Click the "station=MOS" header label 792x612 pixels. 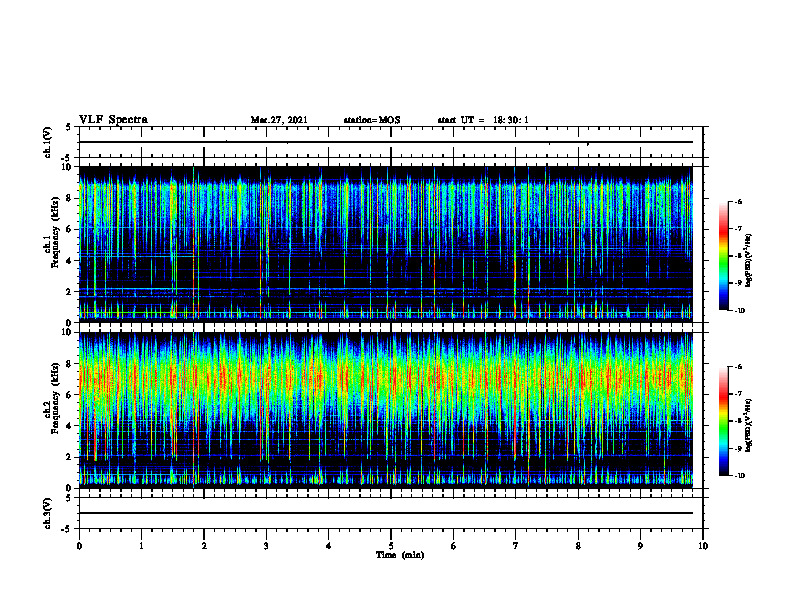pos(372,120)
